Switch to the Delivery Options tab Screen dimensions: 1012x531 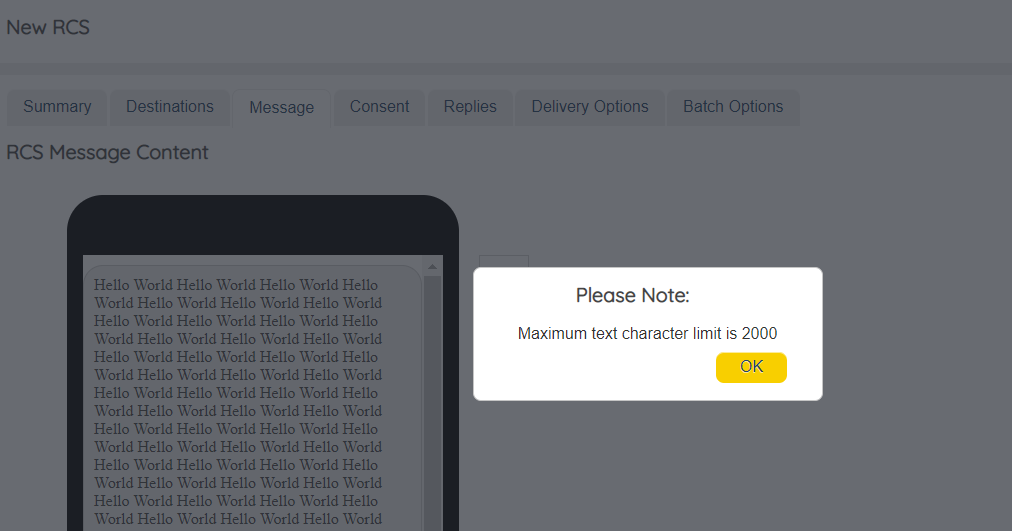pyautogui.click(x=590, y=107)
